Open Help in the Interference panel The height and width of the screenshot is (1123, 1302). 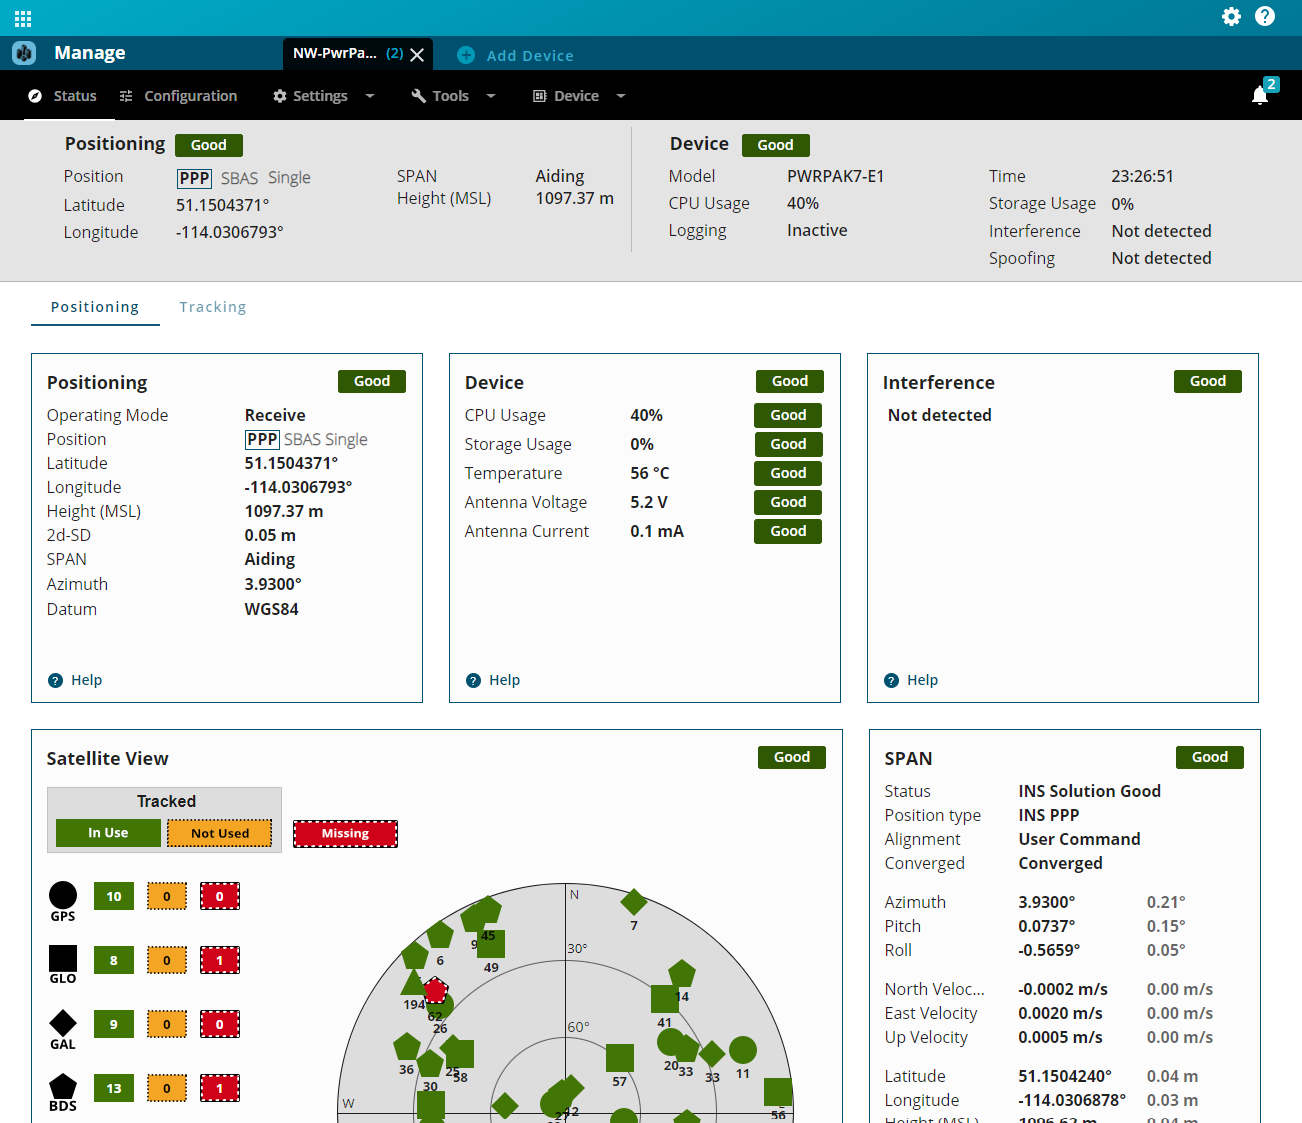click(x=911, y=680)
